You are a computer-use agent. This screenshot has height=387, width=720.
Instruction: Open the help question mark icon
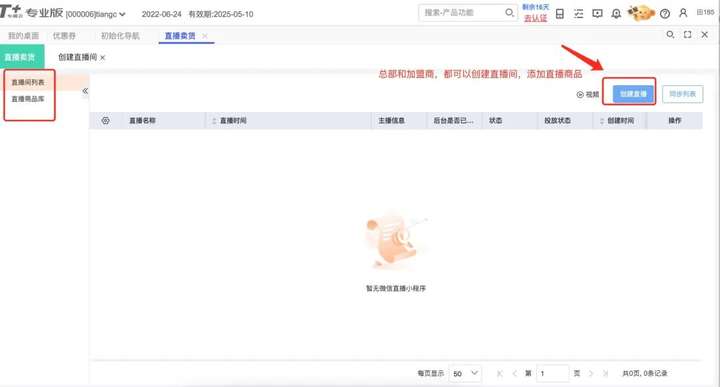click(664, 14)
